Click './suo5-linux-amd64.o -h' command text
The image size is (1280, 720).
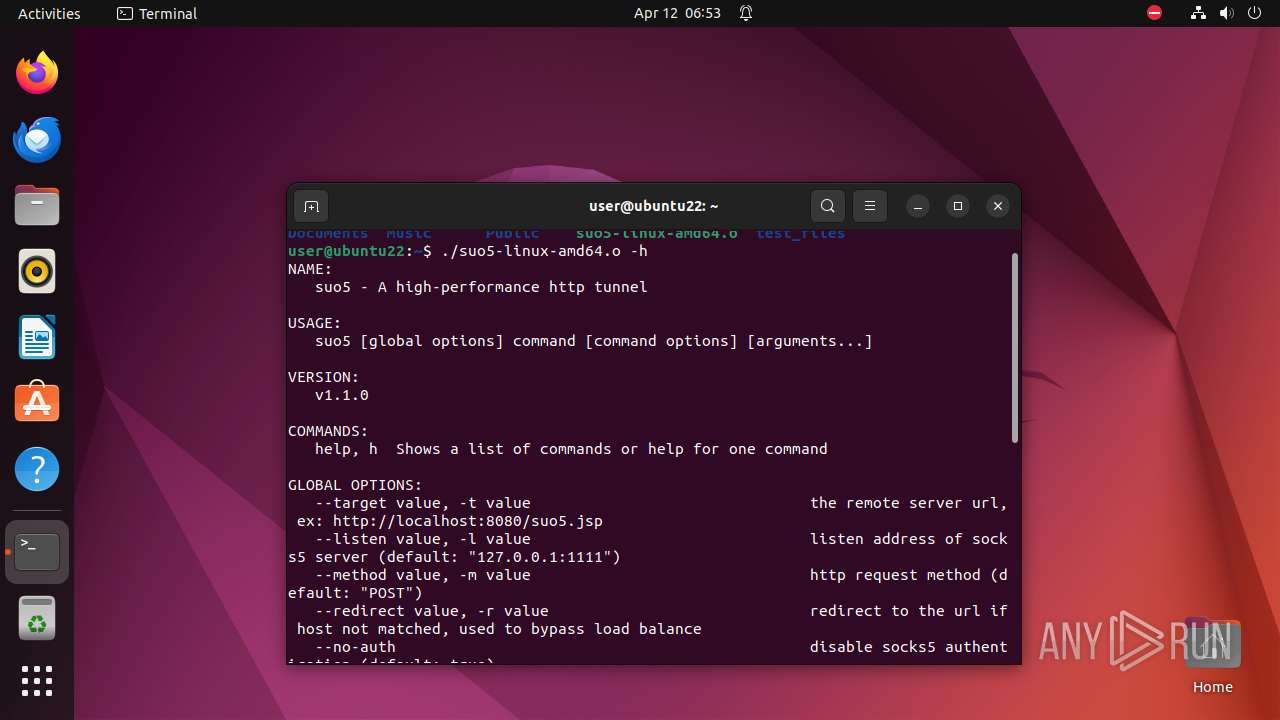pyautogui.click(x=544, y=251)
